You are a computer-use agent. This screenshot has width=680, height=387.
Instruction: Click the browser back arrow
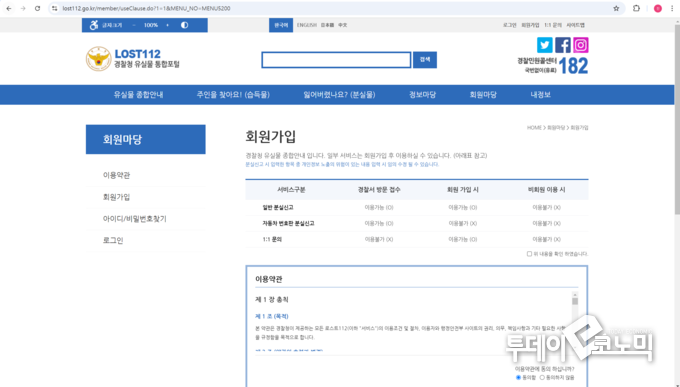pos(9,8)
